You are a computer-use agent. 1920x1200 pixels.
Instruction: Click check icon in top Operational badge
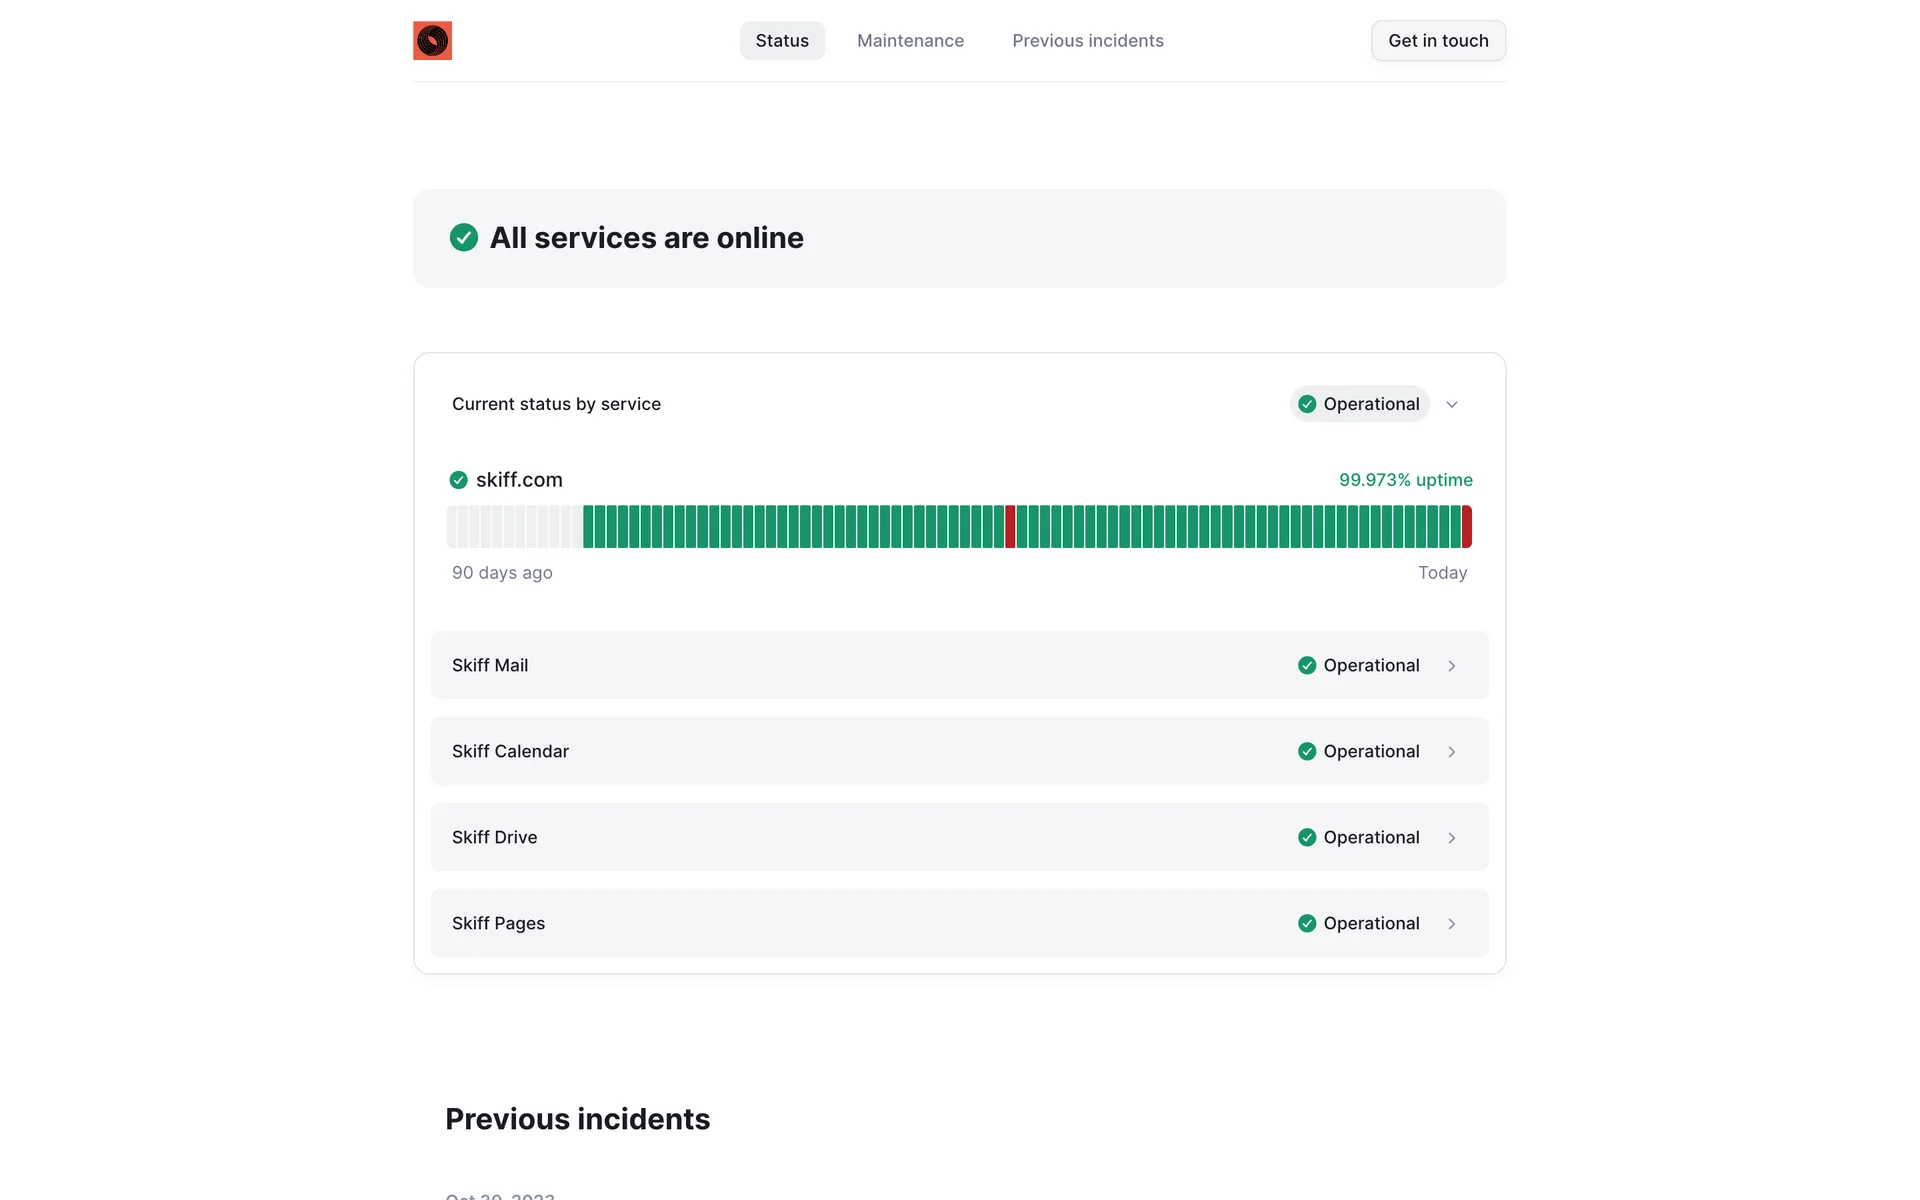1306,404
